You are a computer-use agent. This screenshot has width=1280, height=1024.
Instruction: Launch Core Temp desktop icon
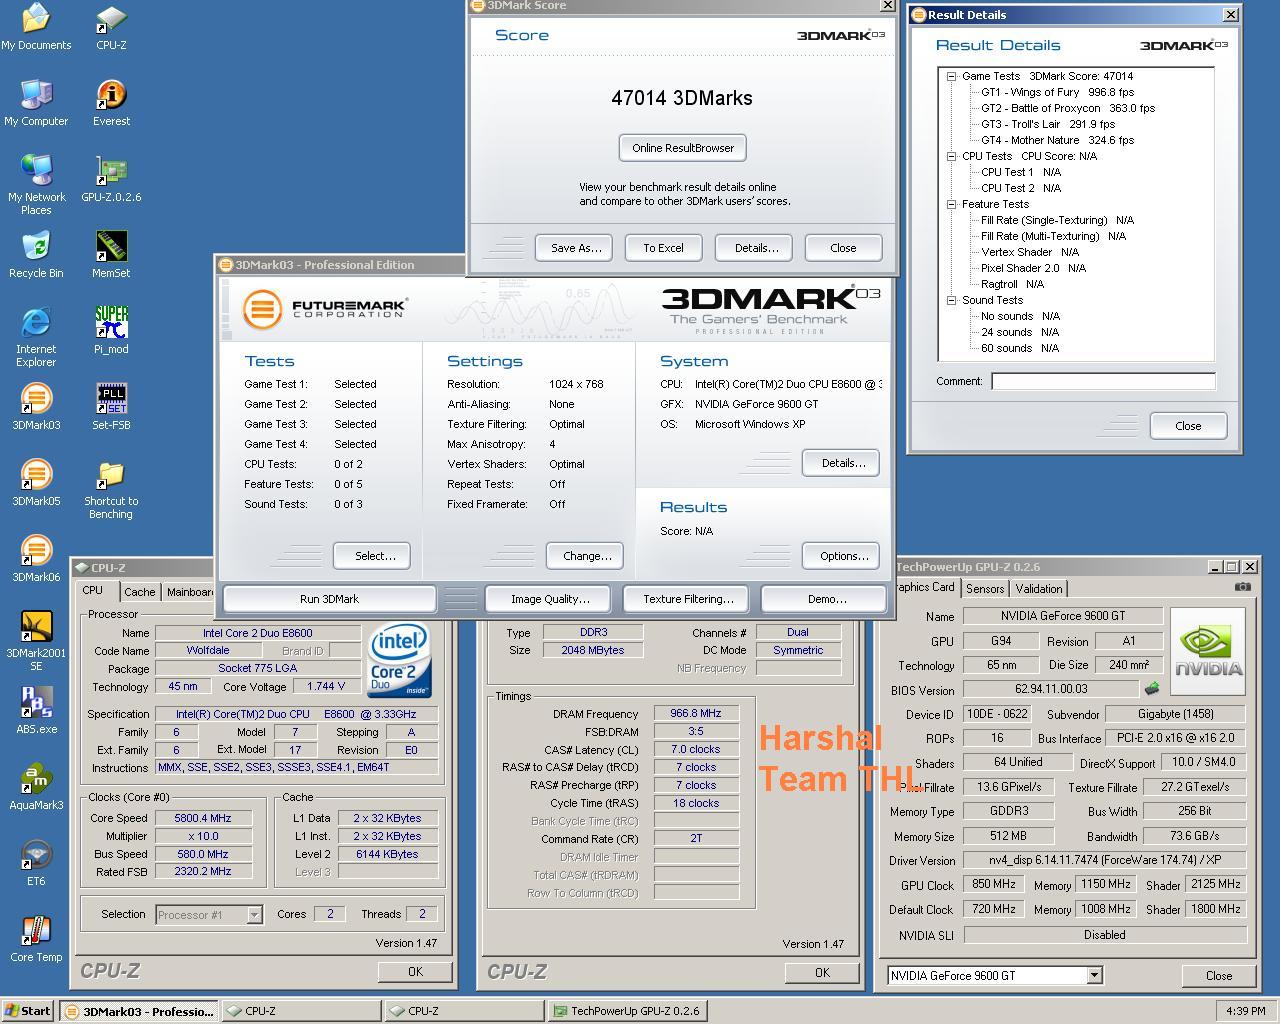(x=36, y=939)
